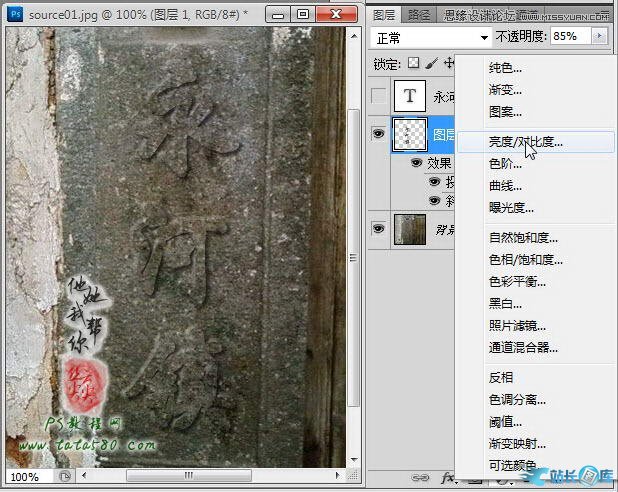Select the background layer thumbnail
Screen dimensions: 618x492
pyautogui.click(x=409, y=229)
